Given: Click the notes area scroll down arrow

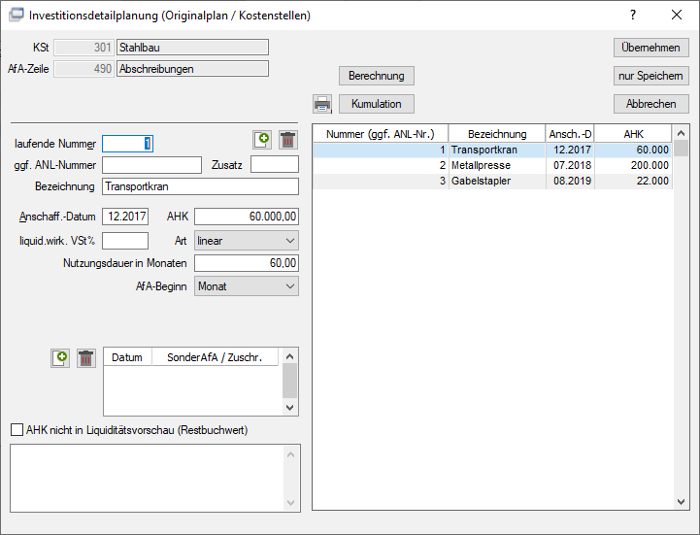Looking at the screenshot, I should 291,503.
